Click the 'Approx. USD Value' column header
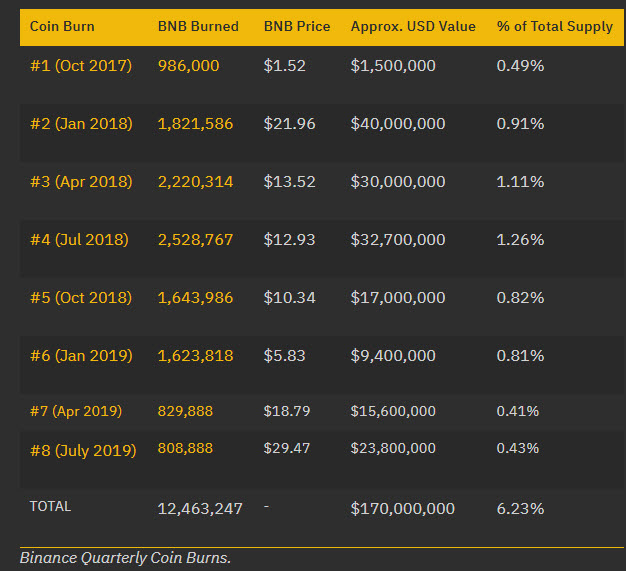 point(413,26)
